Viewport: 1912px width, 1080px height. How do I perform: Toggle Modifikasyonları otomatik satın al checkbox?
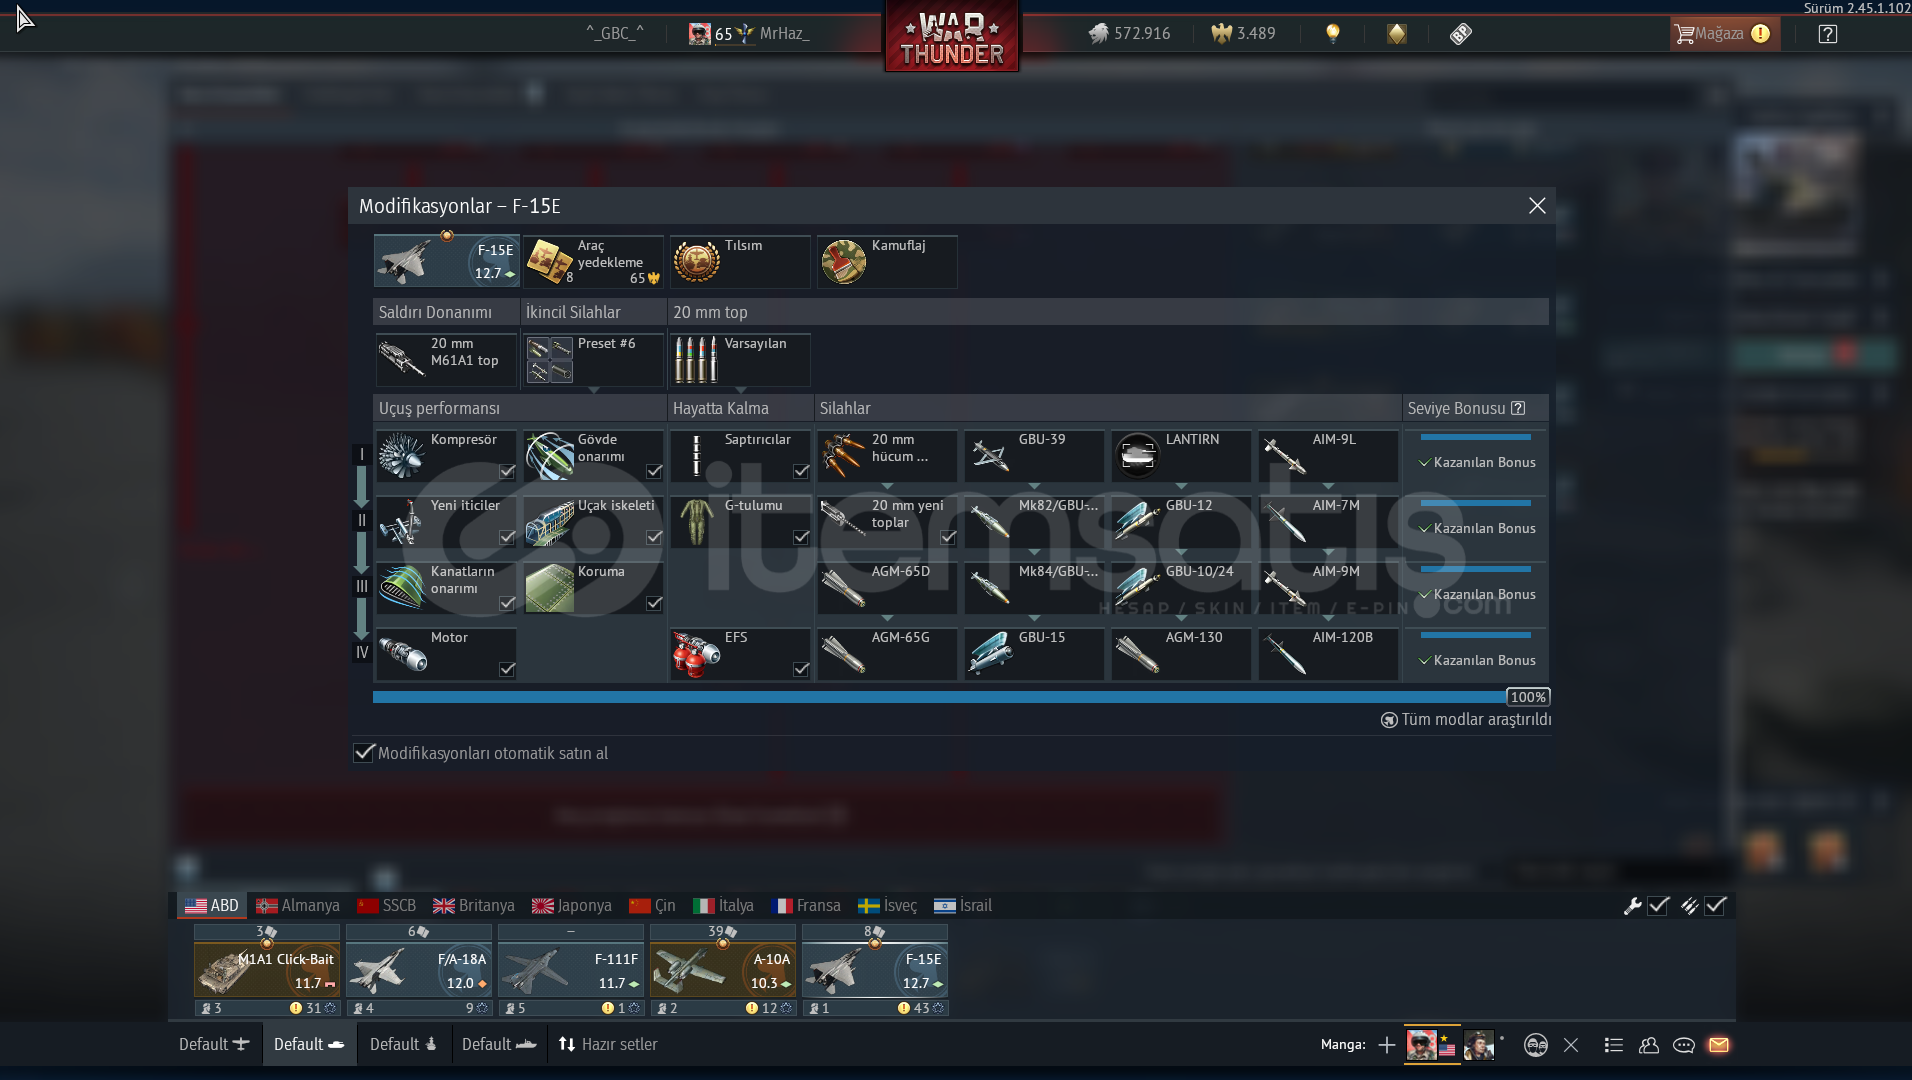(x=364, y=752)
